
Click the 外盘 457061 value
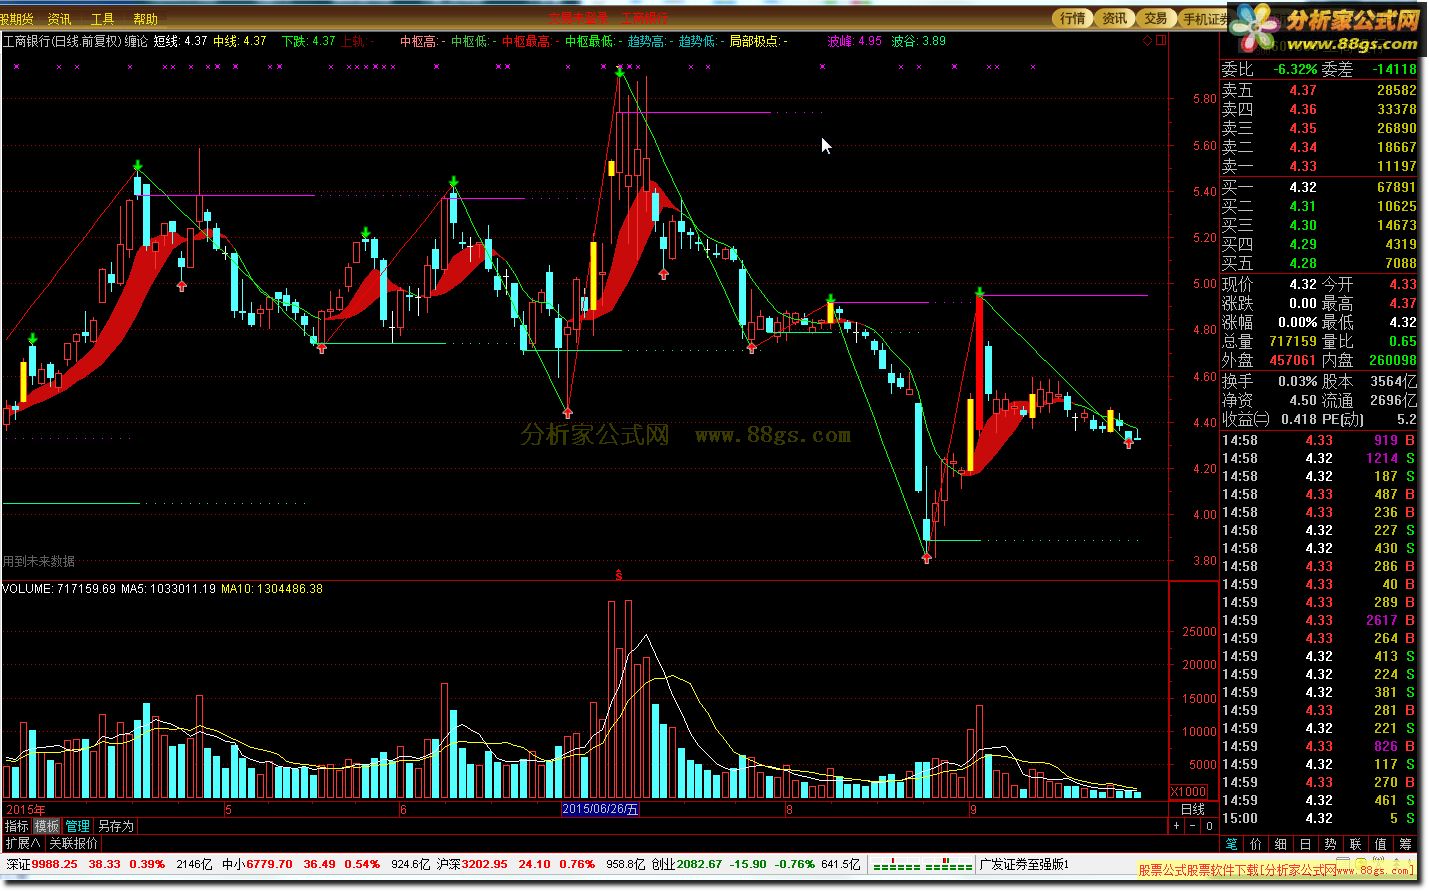point(1293,360)
